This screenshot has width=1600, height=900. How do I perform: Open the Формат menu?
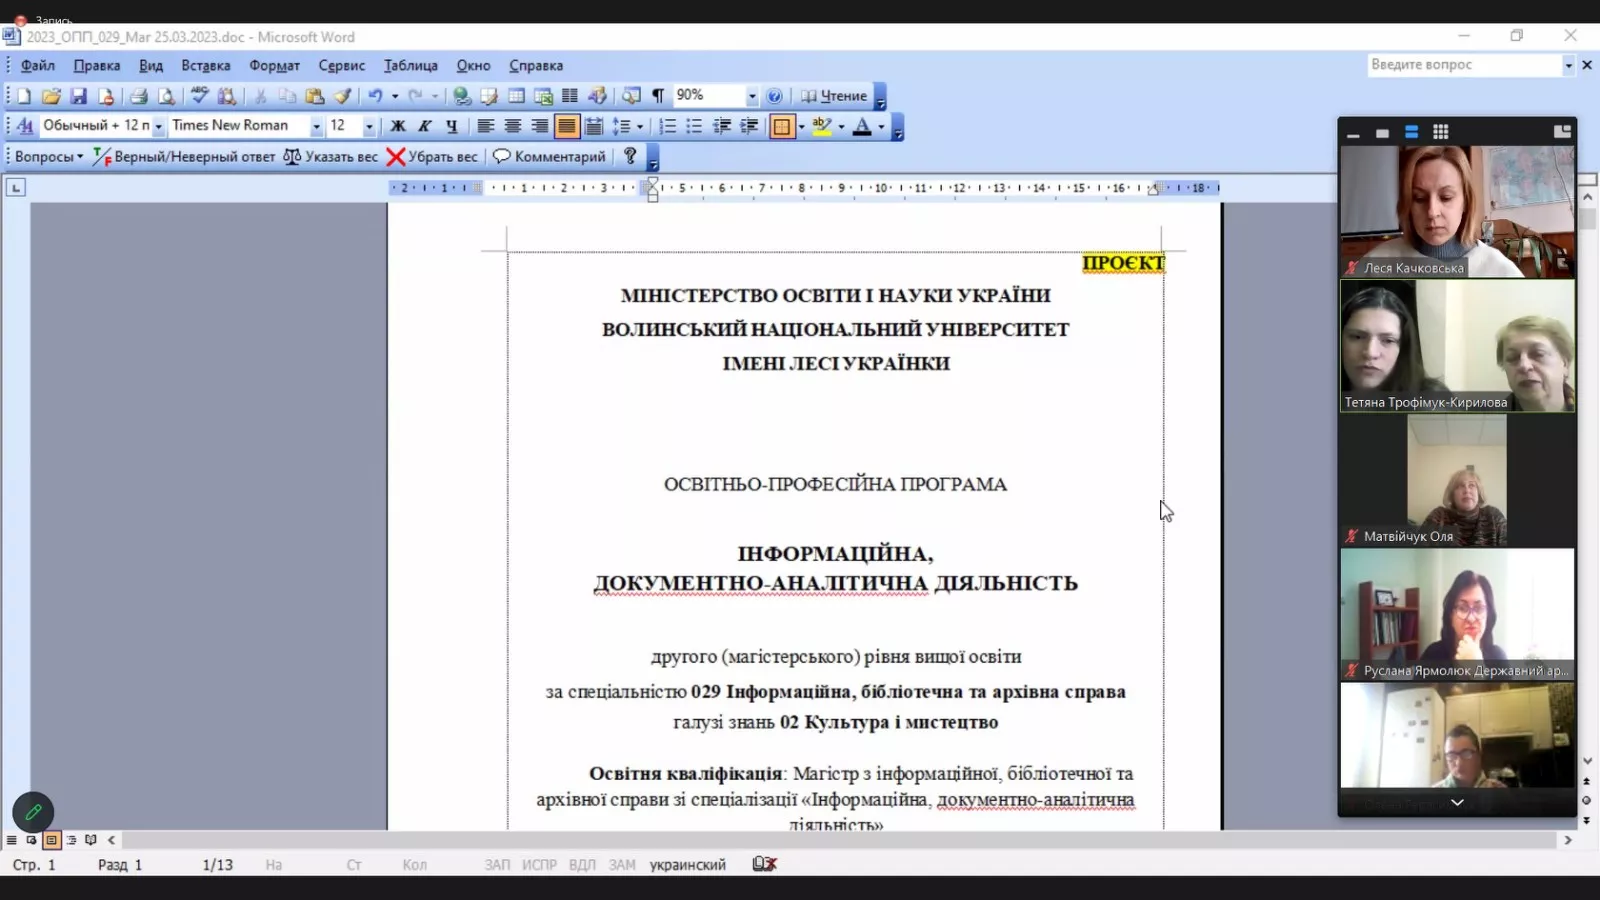click(274, 65)
